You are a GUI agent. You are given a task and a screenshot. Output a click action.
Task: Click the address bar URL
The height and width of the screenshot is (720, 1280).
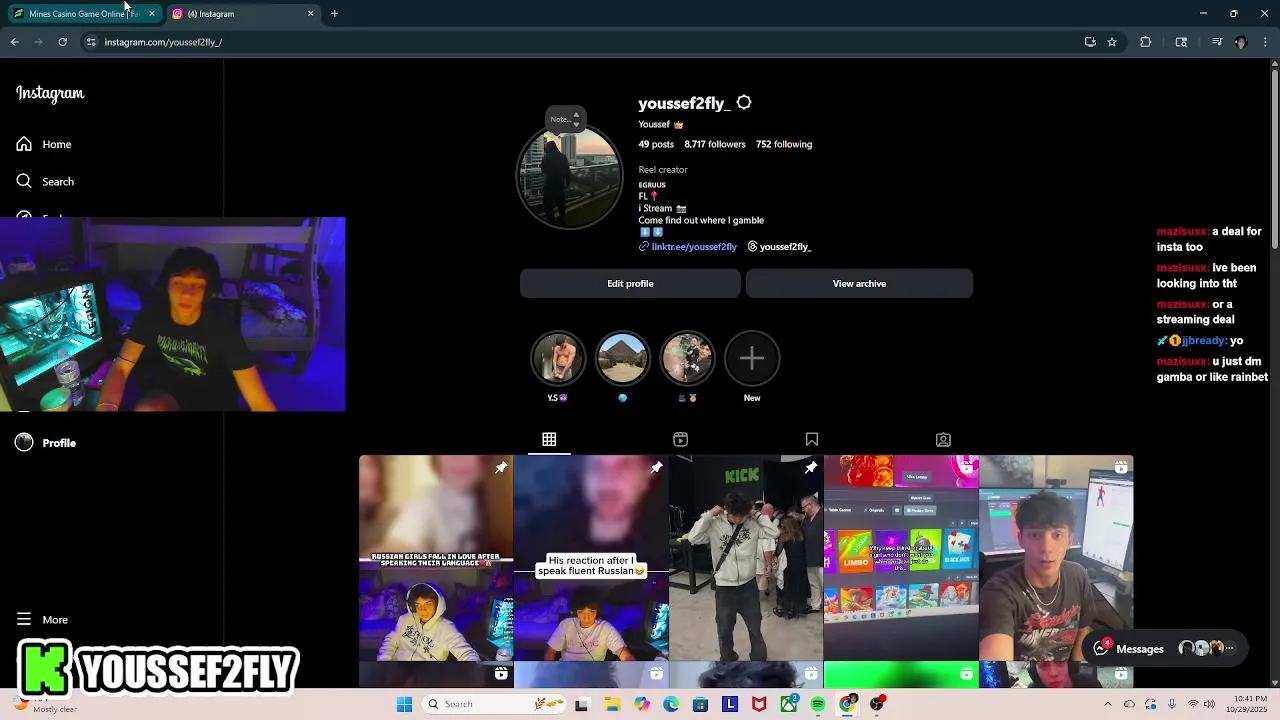pyautogui.click(x=163, y=42)
